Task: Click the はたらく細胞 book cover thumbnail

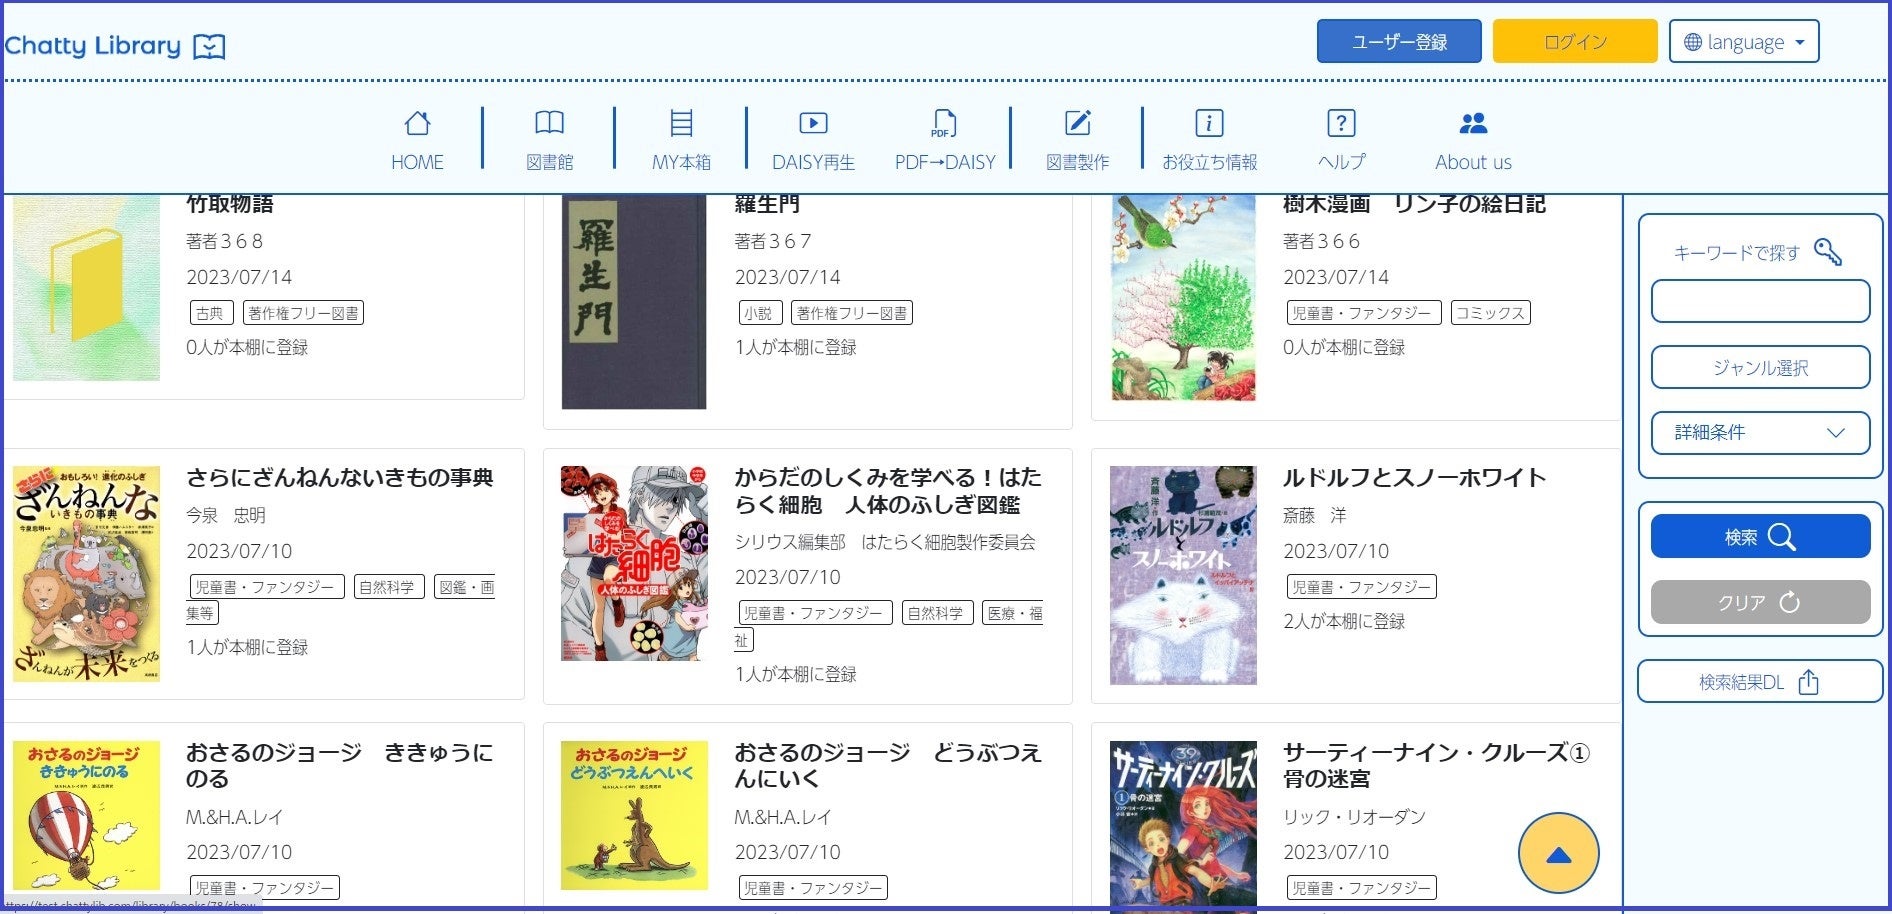Action: (x=634, y=563)
